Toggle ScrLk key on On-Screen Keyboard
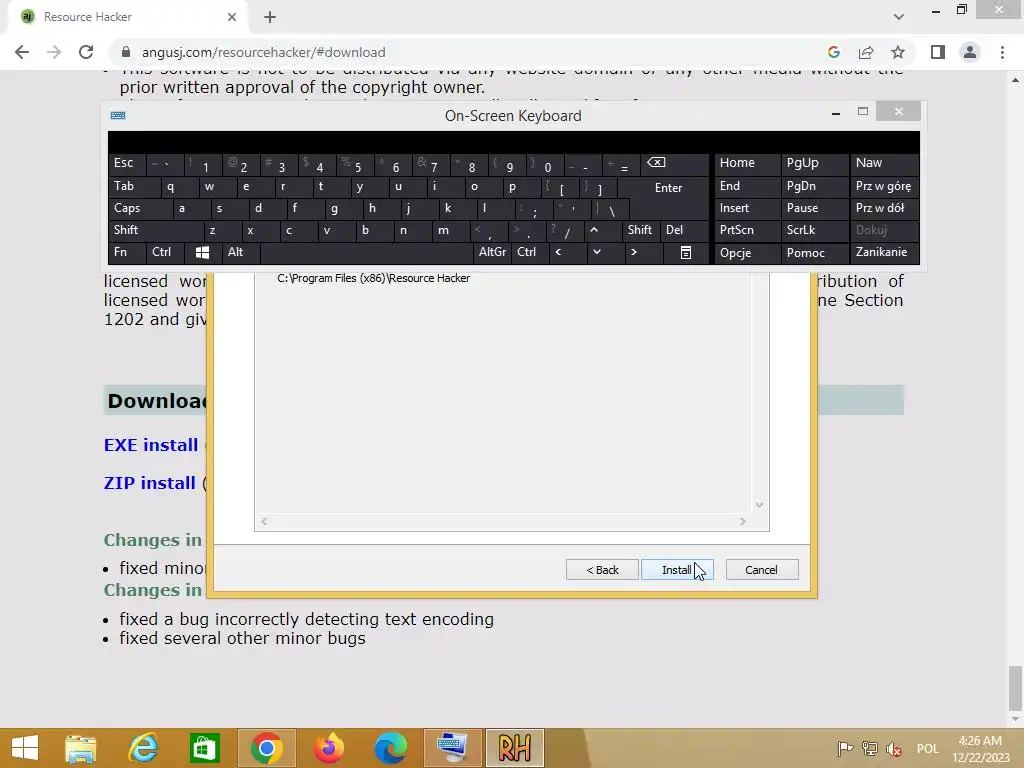This screenshot has width=1024, height=768. point(814,230)
